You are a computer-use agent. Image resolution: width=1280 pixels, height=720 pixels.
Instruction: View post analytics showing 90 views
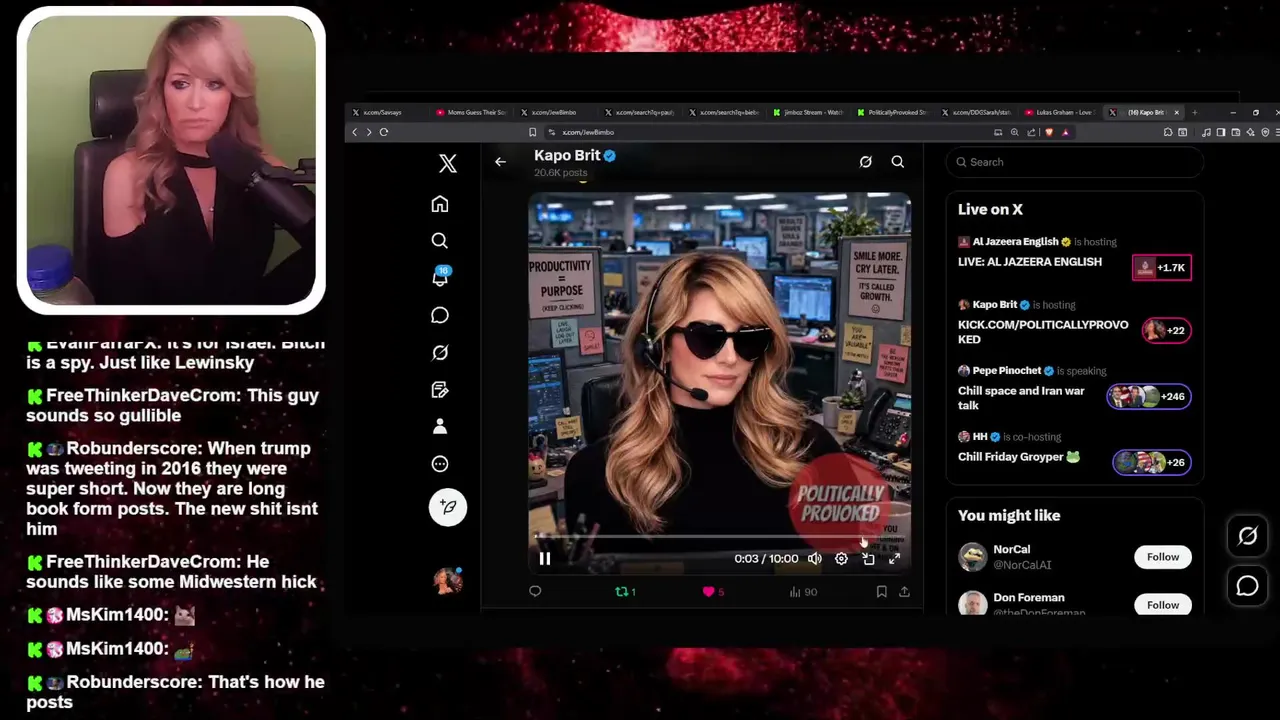tap(803, 592)
